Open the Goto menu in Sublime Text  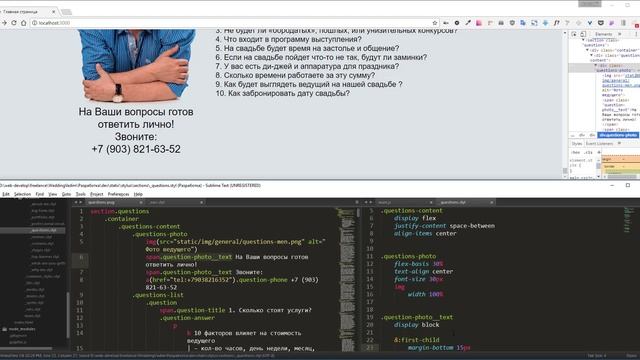66,194
